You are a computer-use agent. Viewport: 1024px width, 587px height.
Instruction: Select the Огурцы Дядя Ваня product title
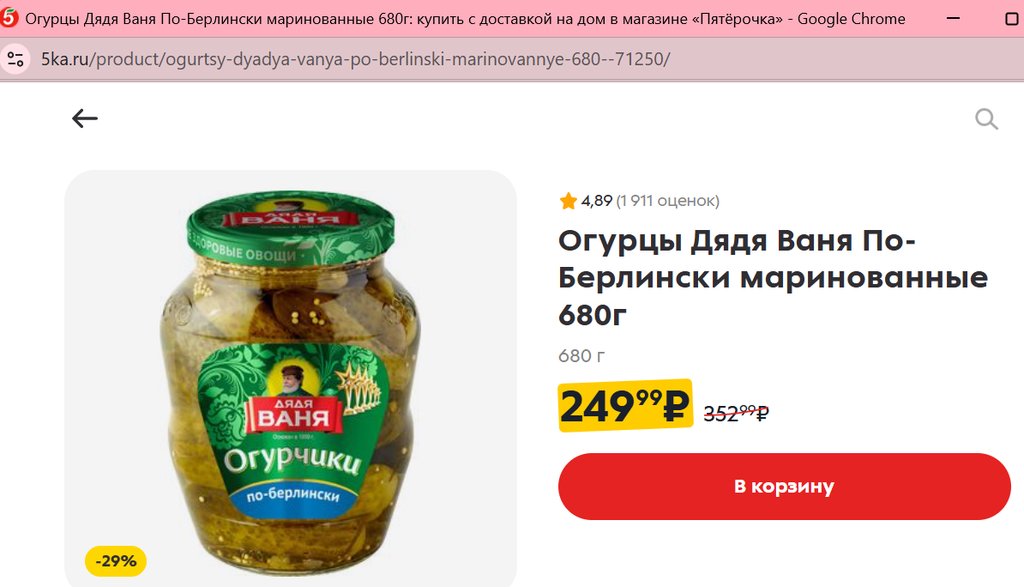pyautogui.click(x=773, y=278)
